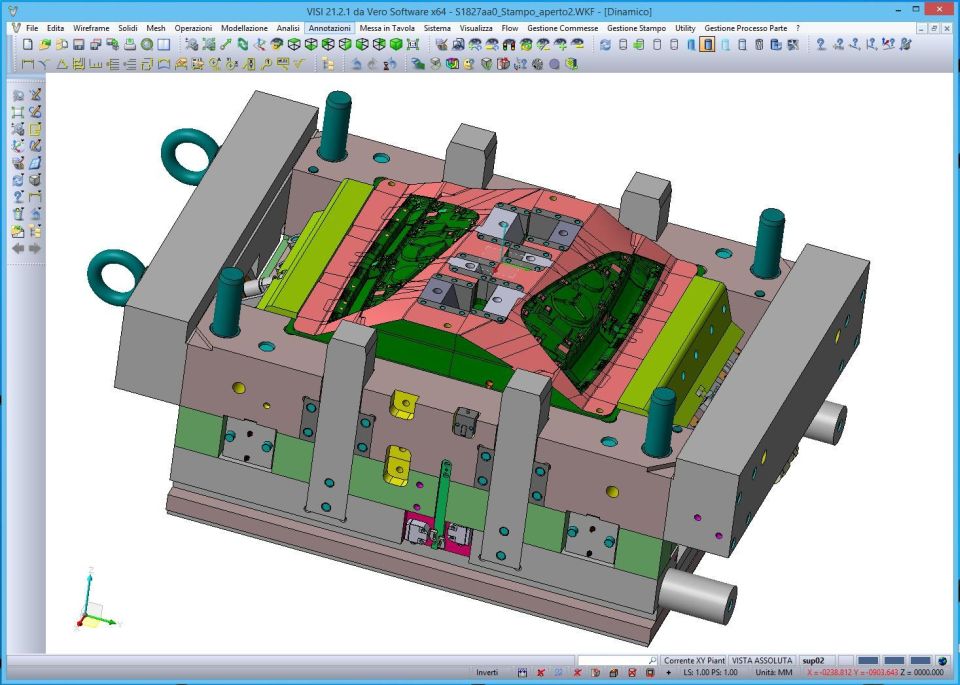Click the linear dimension annotation icon
The image size is (960, 685).
pos(28,64)
